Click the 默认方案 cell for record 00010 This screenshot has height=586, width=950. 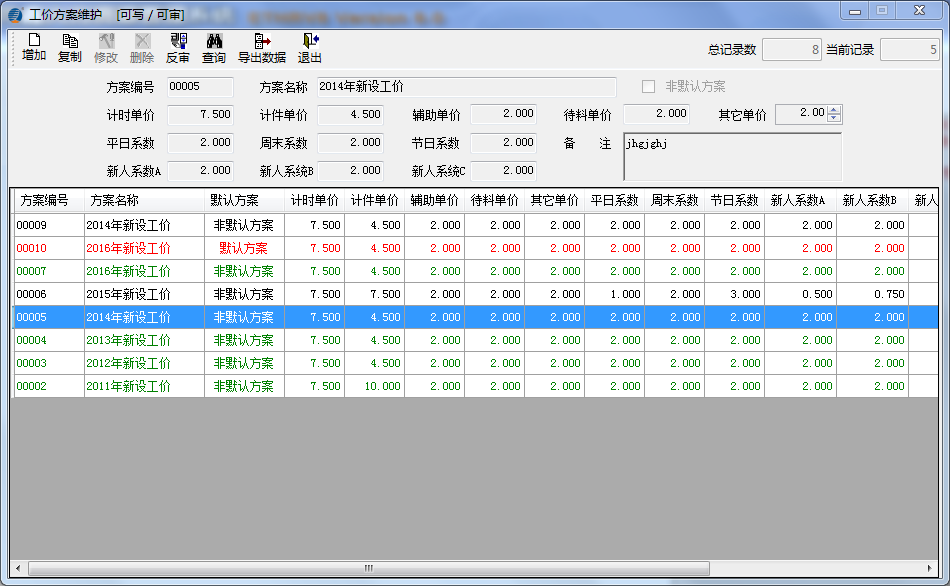click(243, 248)
